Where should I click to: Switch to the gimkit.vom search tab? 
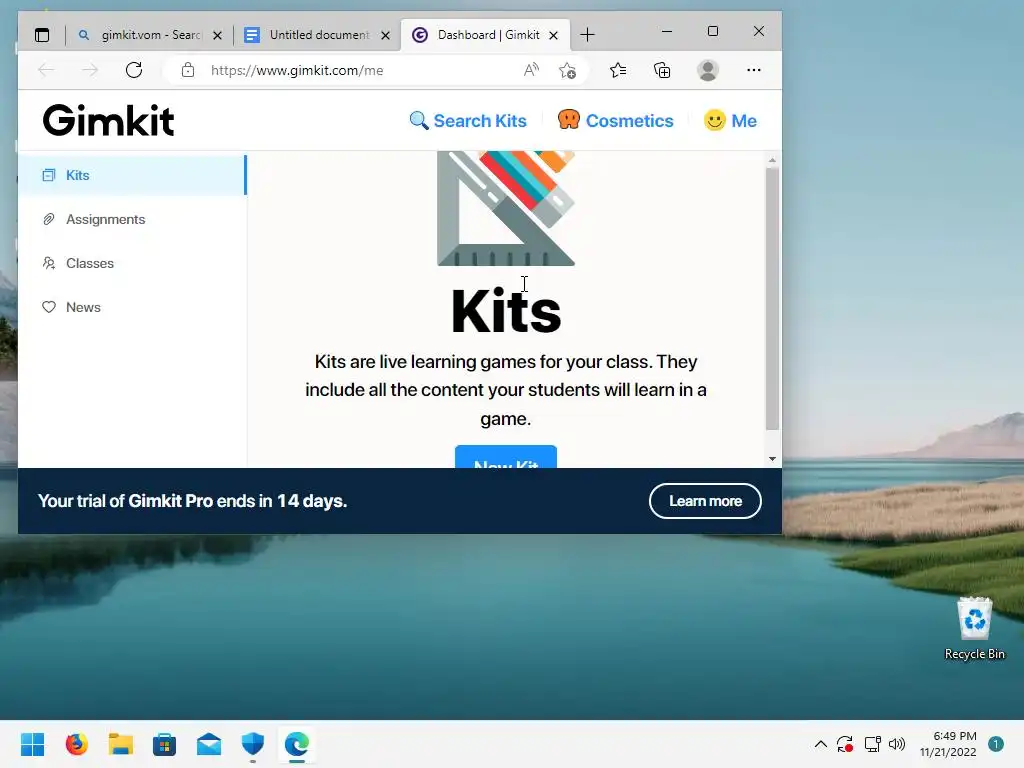(x=150, y=35)
